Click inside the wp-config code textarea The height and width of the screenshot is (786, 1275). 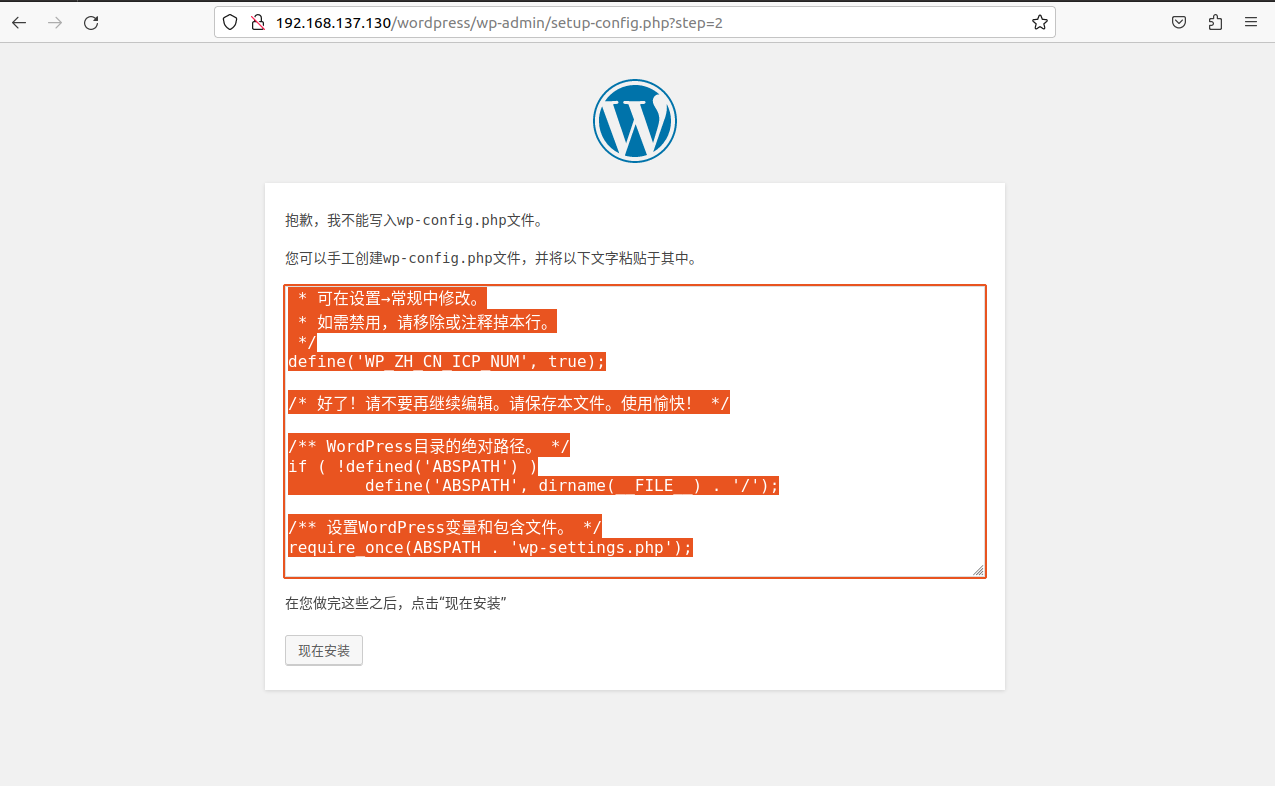point(635,430)
